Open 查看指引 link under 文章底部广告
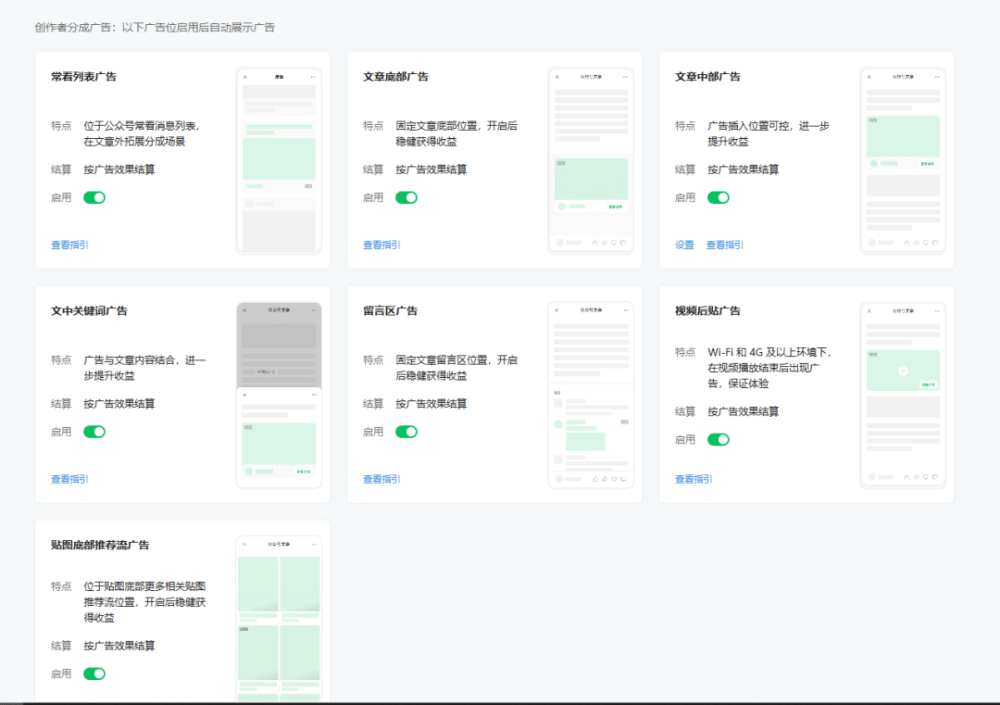This screenshot has height=705, width=1000. tap(381, 245)
